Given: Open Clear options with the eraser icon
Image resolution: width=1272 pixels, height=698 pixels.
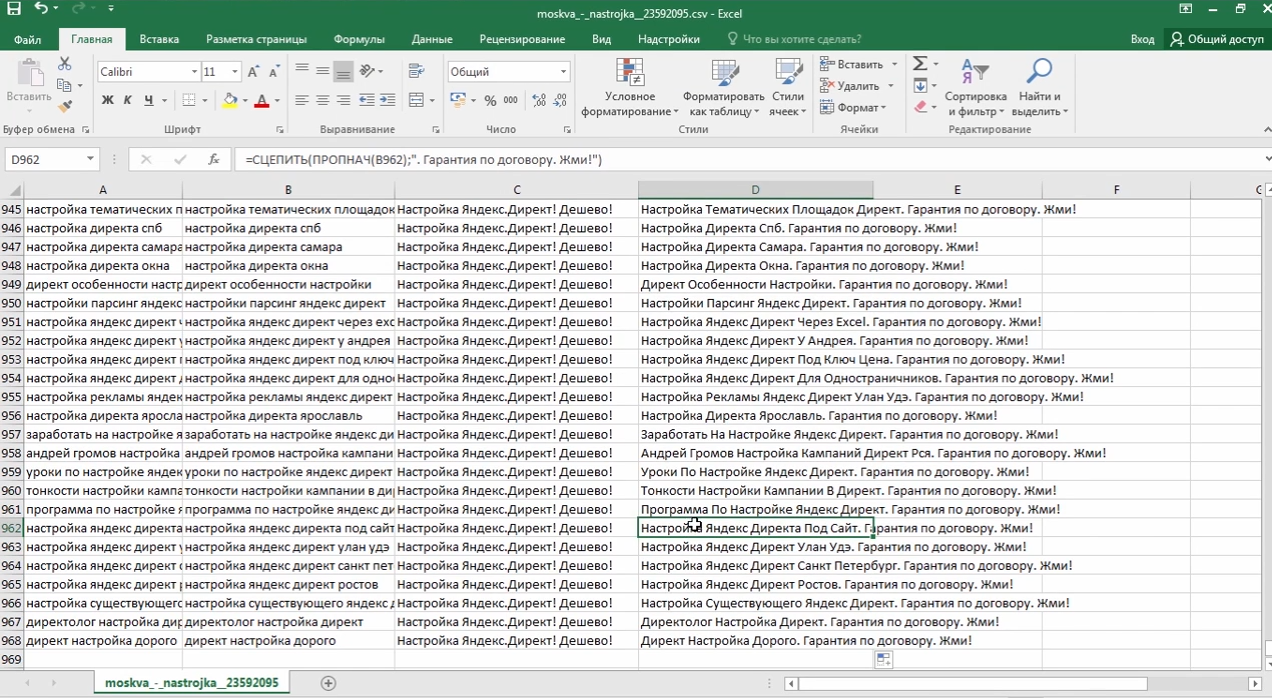Looking at the screenshot, I should click(920, 107).
